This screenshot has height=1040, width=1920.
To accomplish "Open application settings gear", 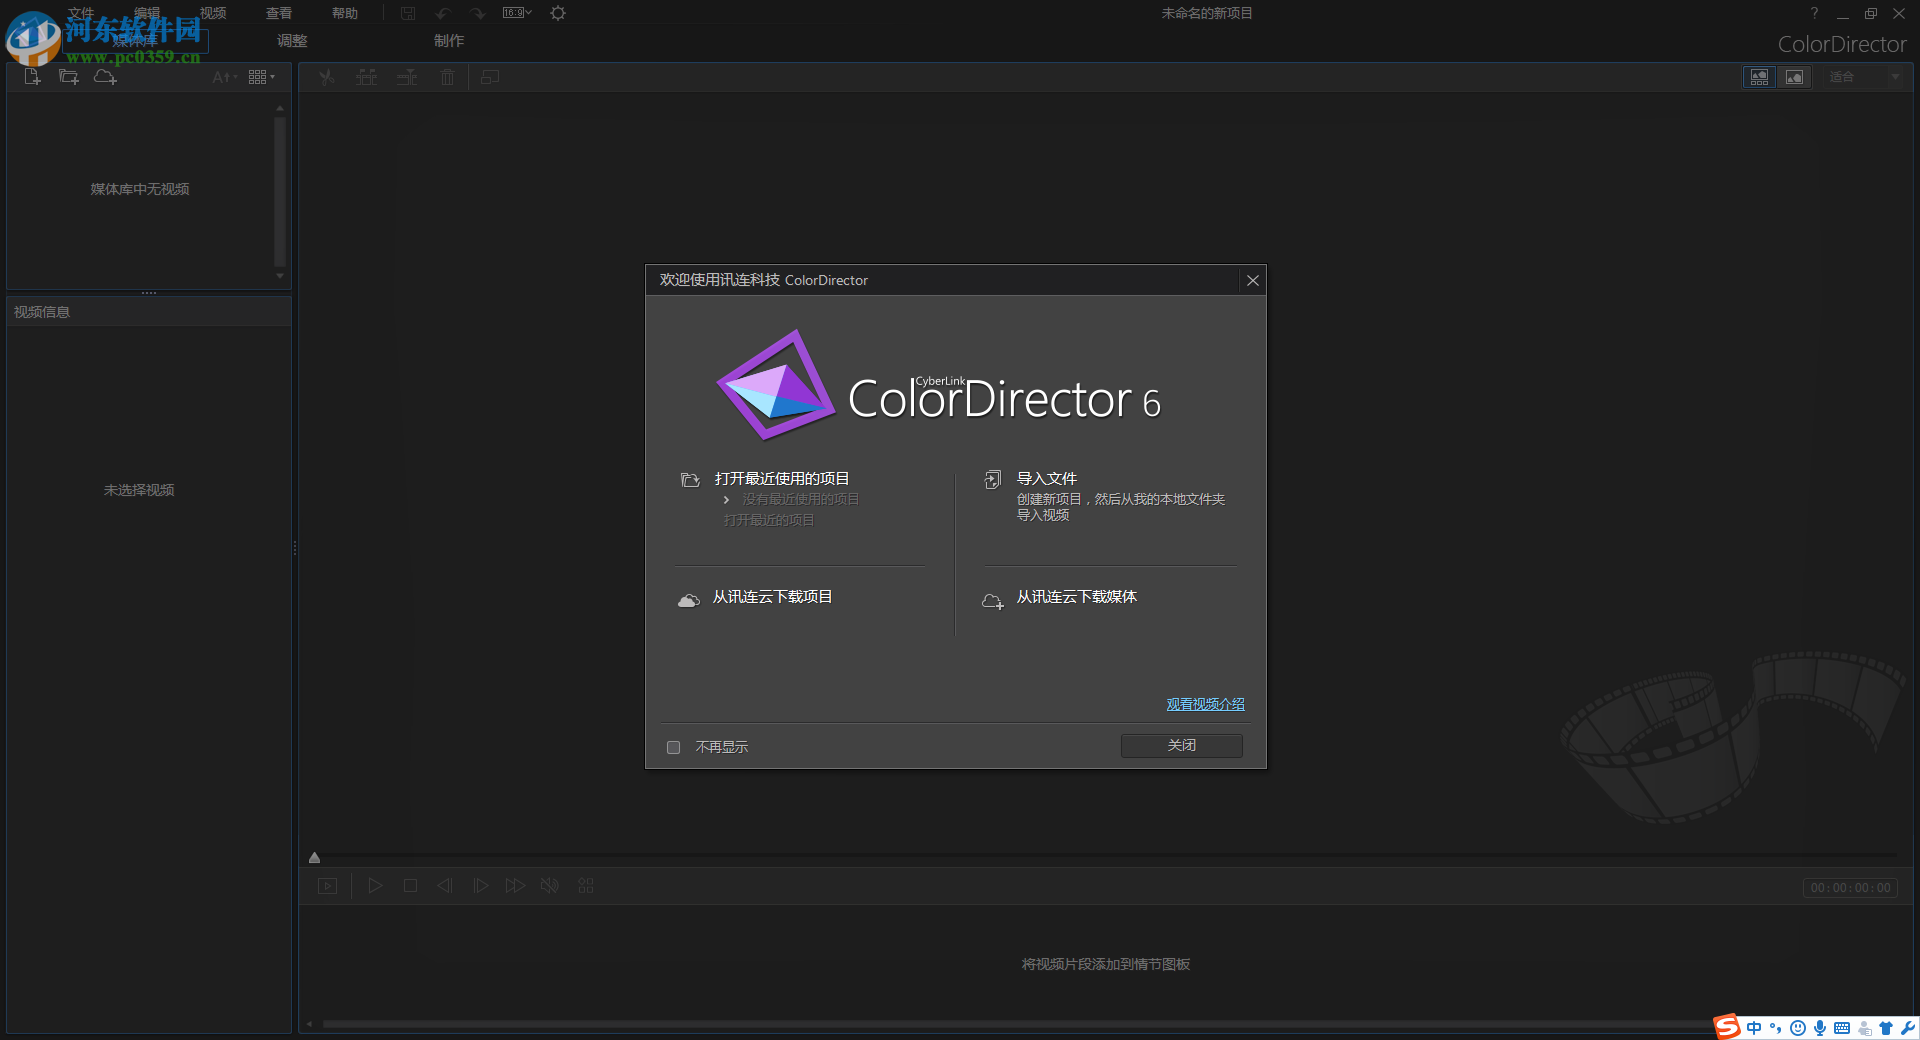I will tap(557, 13).
